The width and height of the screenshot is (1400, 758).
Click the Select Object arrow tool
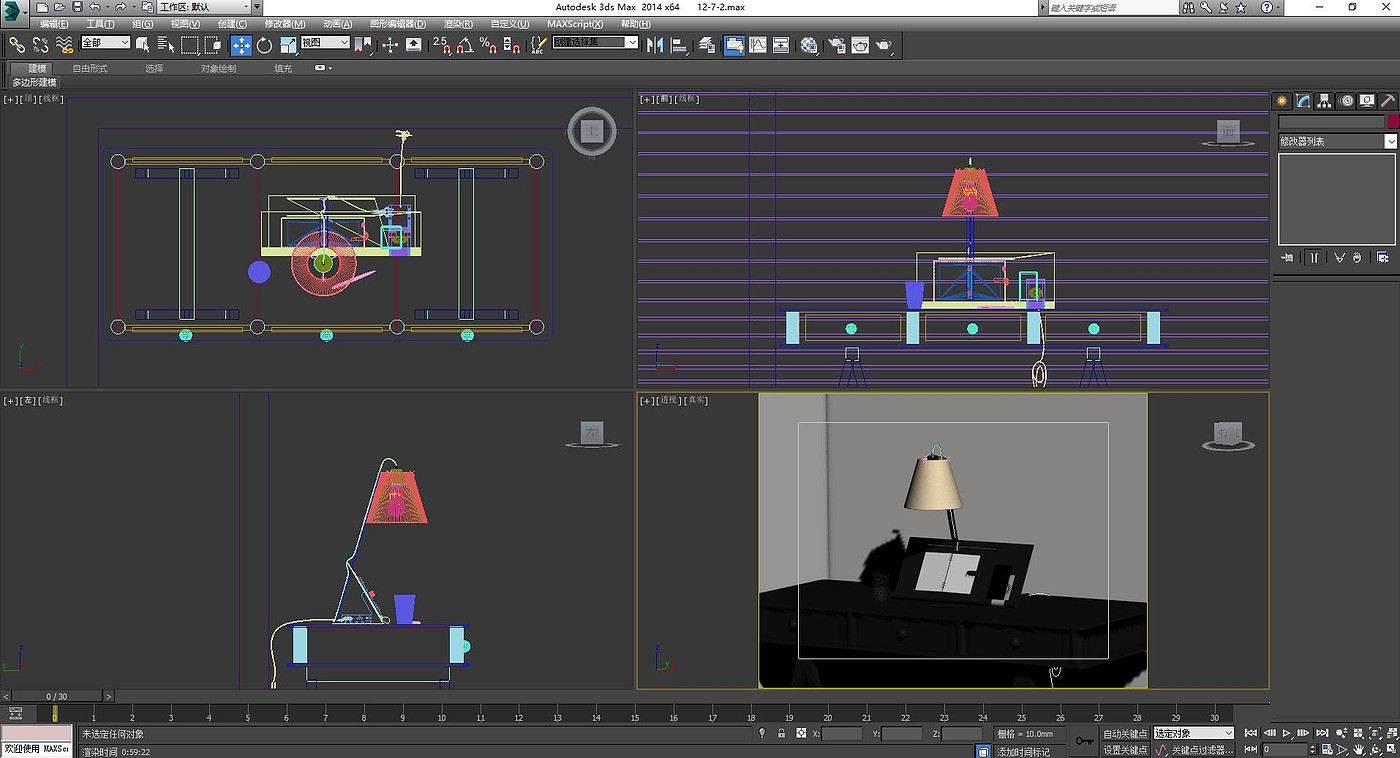point(142,45)
